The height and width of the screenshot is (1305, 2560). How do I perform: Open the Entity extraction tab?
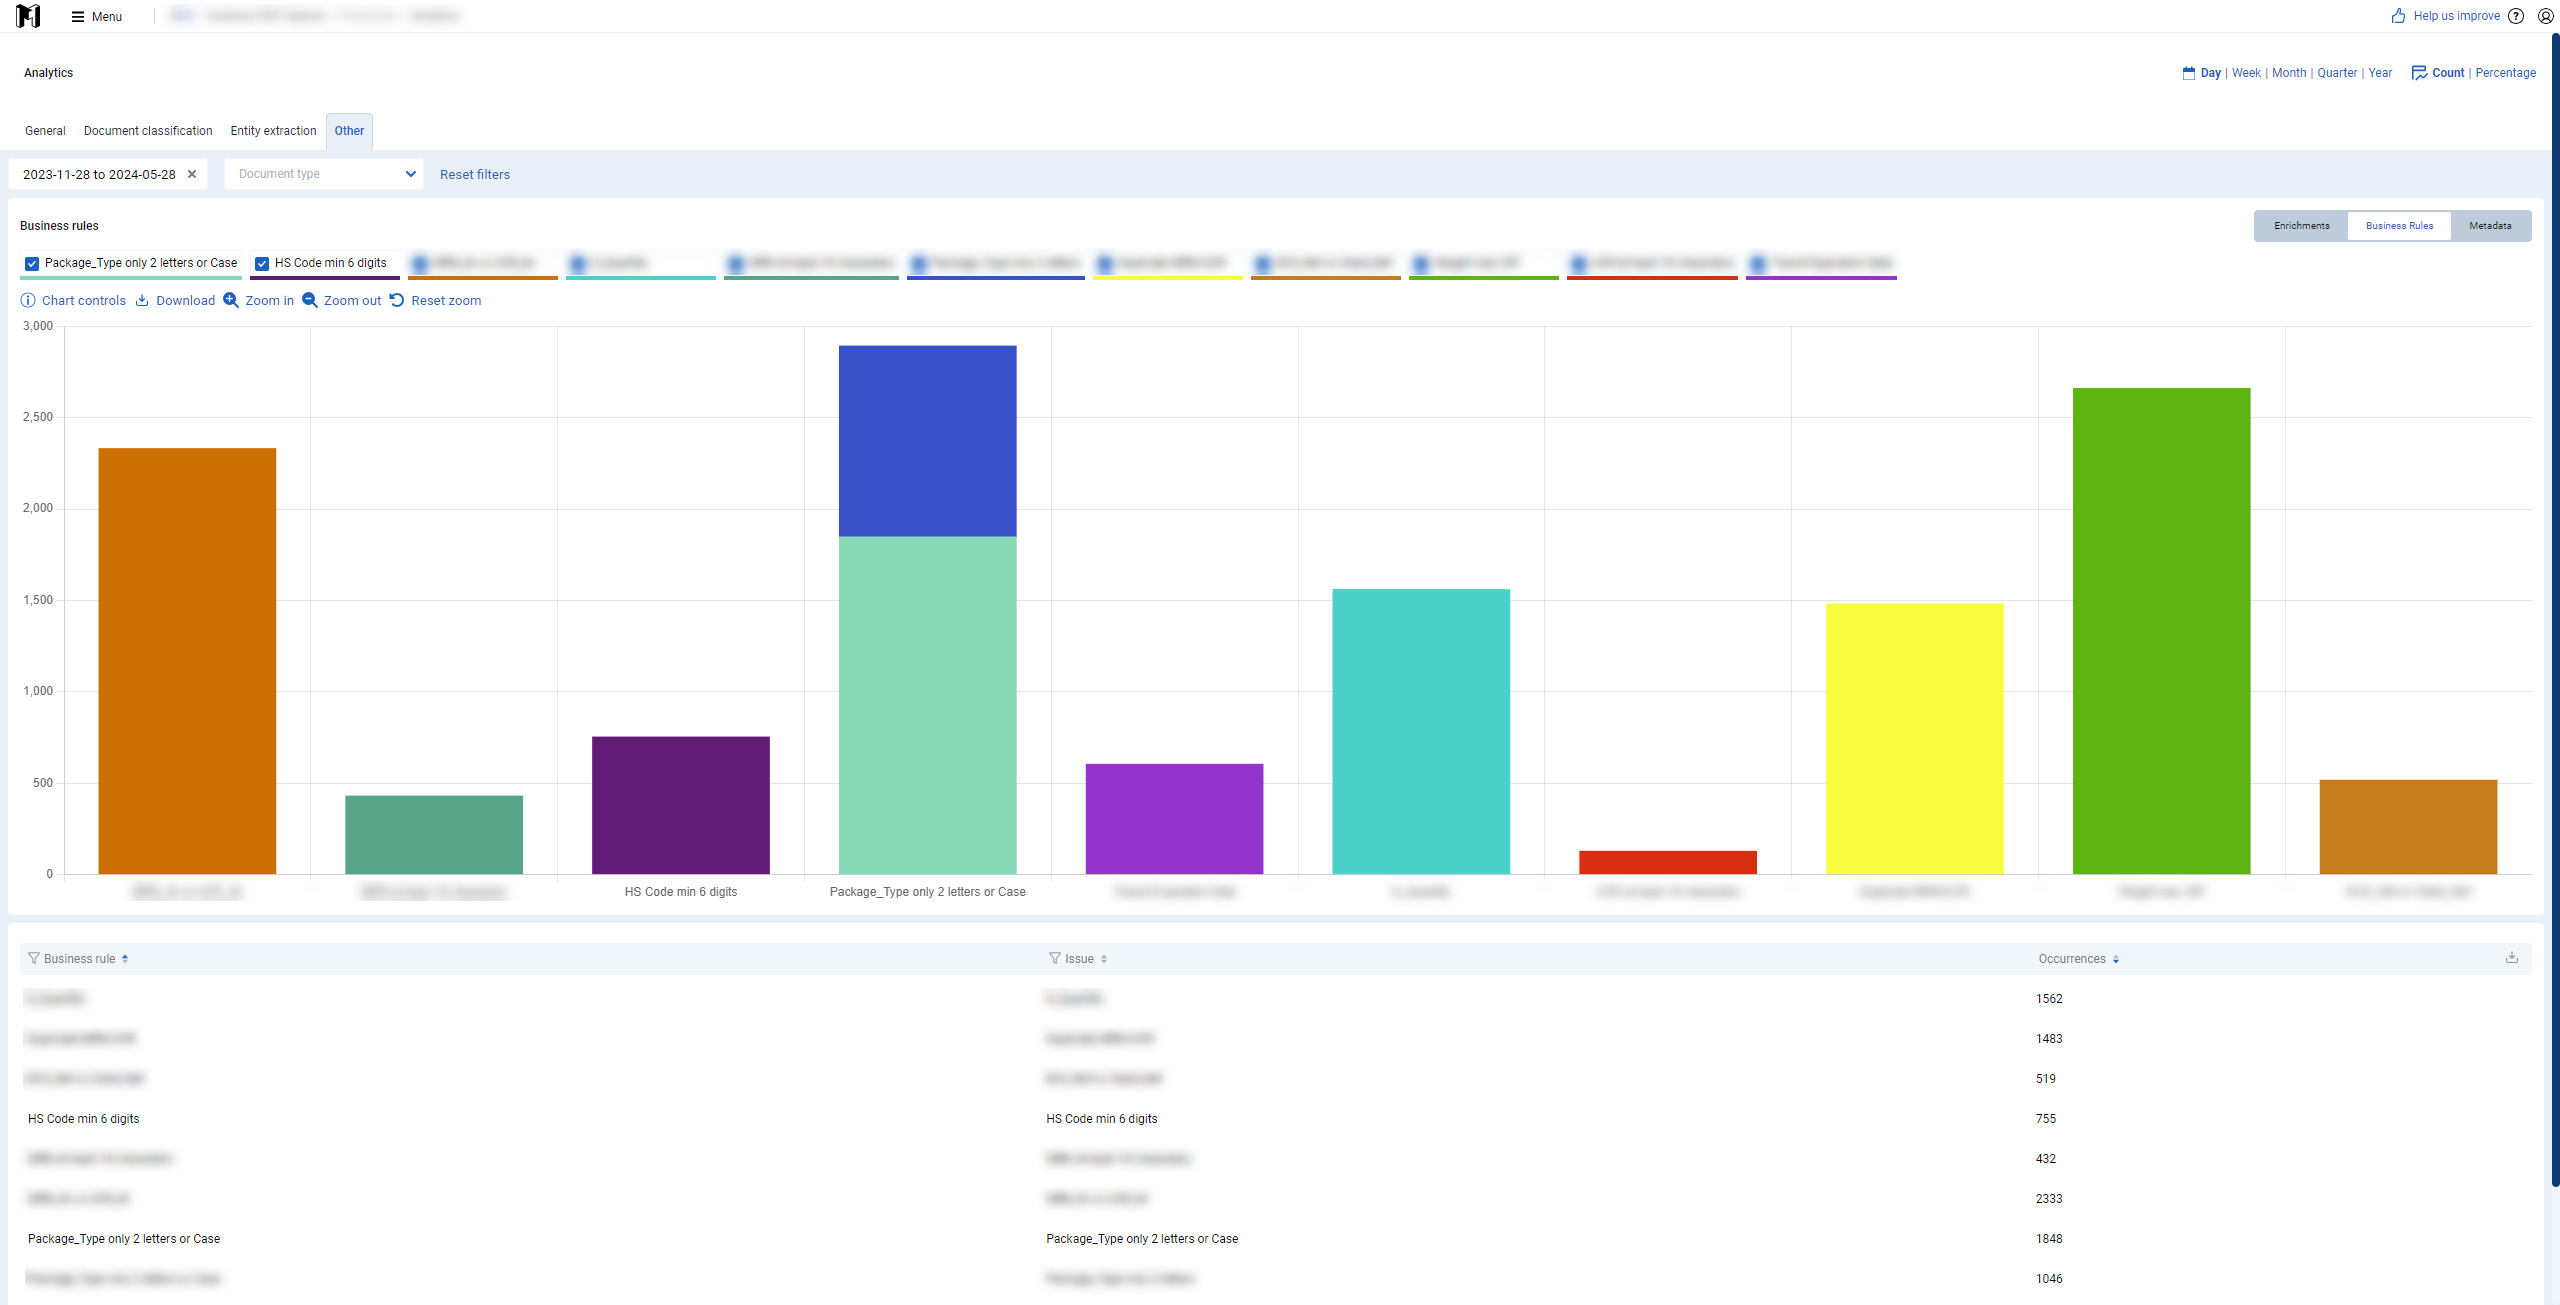coord(273,131)
